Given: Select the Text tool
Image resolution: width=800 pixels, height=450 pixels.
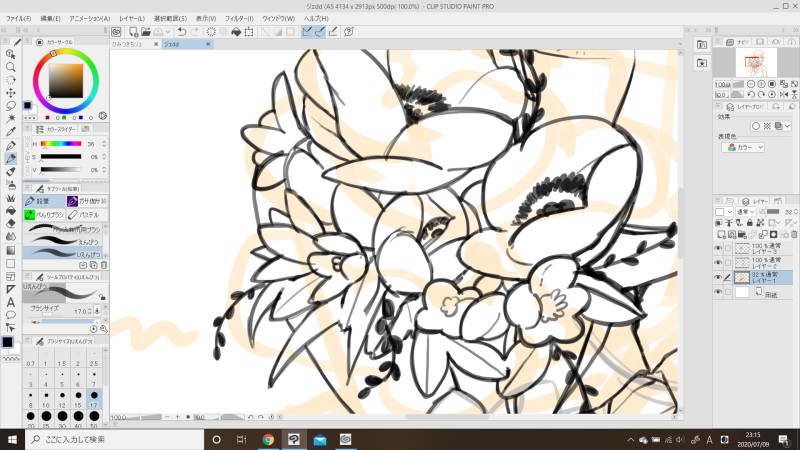Looking at the screenshot, I should point(10,302).
